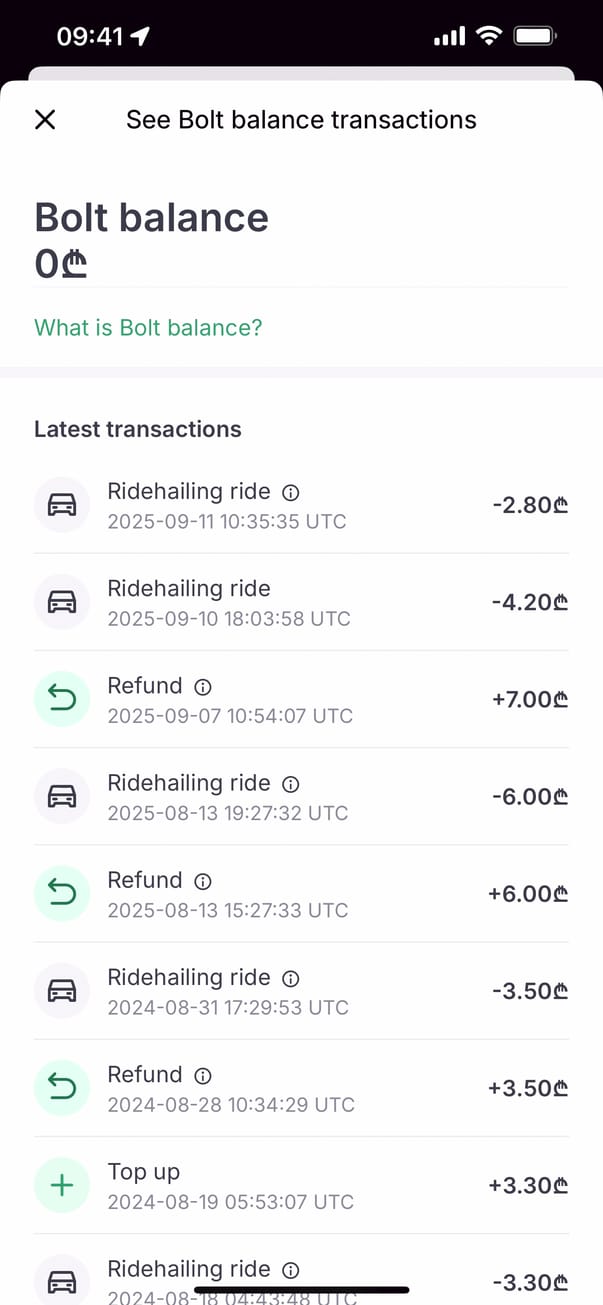Open the +3.50 Refund transaction row
This screenshot has width=603, height=1305.
[x=300, y=1088]
